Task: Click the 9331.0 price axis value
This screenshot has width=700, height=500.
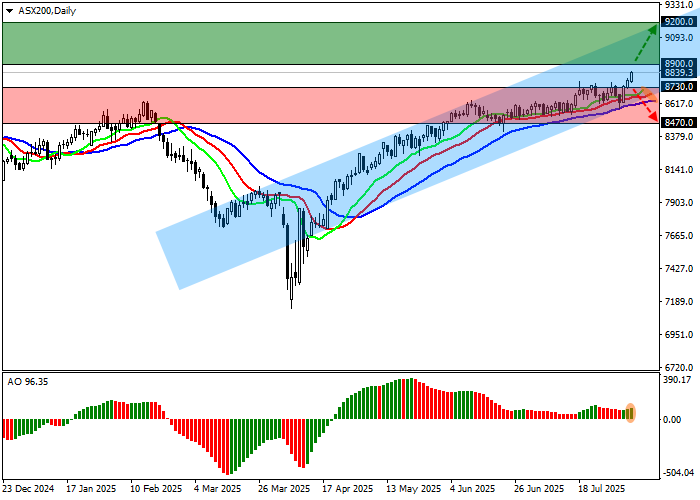Action: 679,5
